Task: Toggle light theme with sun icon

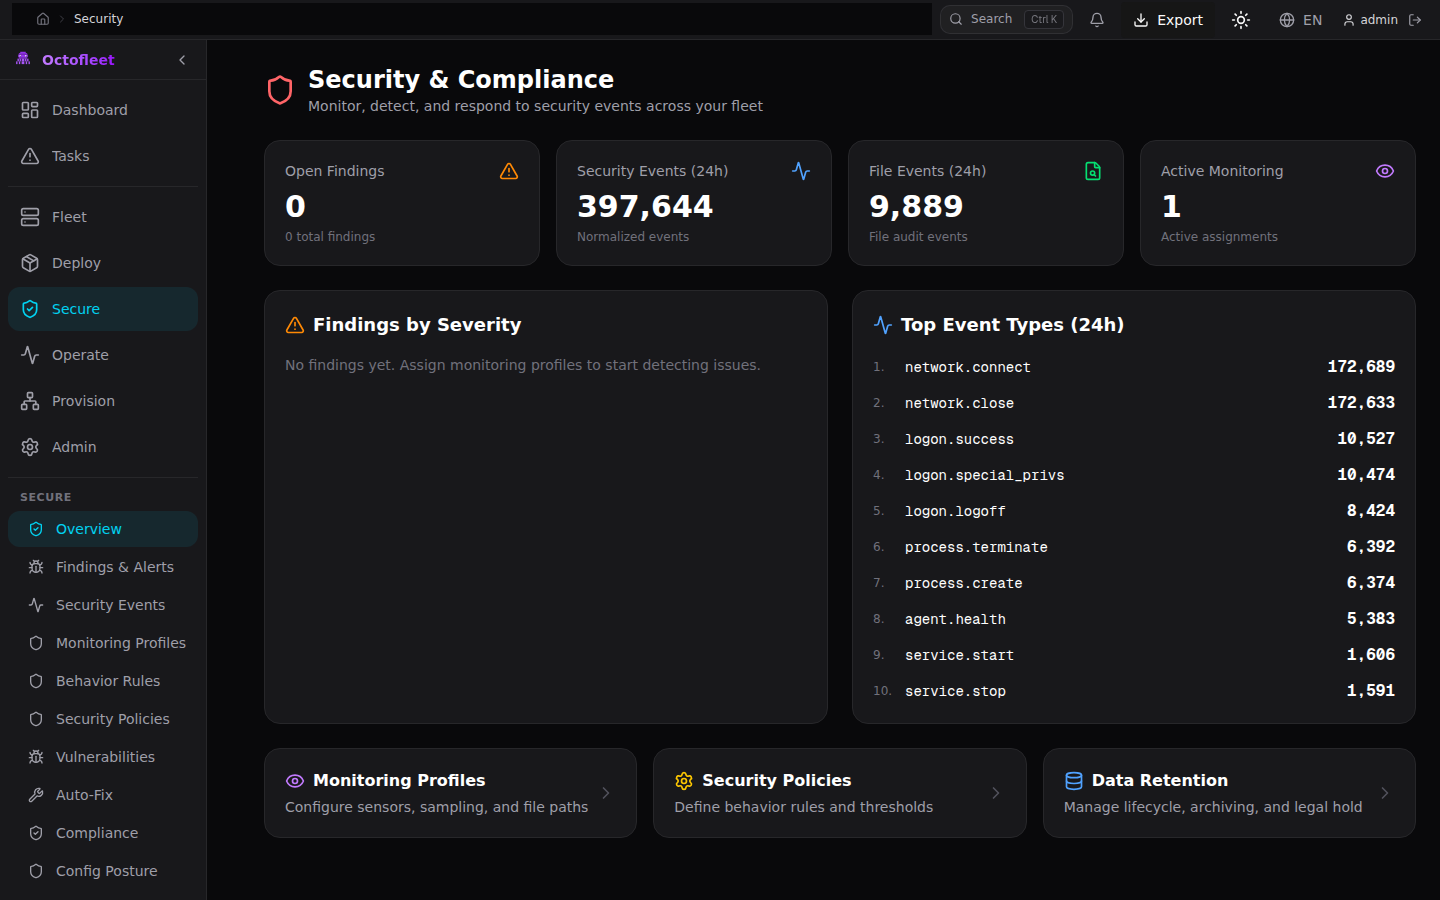Action: (1240, 19)
